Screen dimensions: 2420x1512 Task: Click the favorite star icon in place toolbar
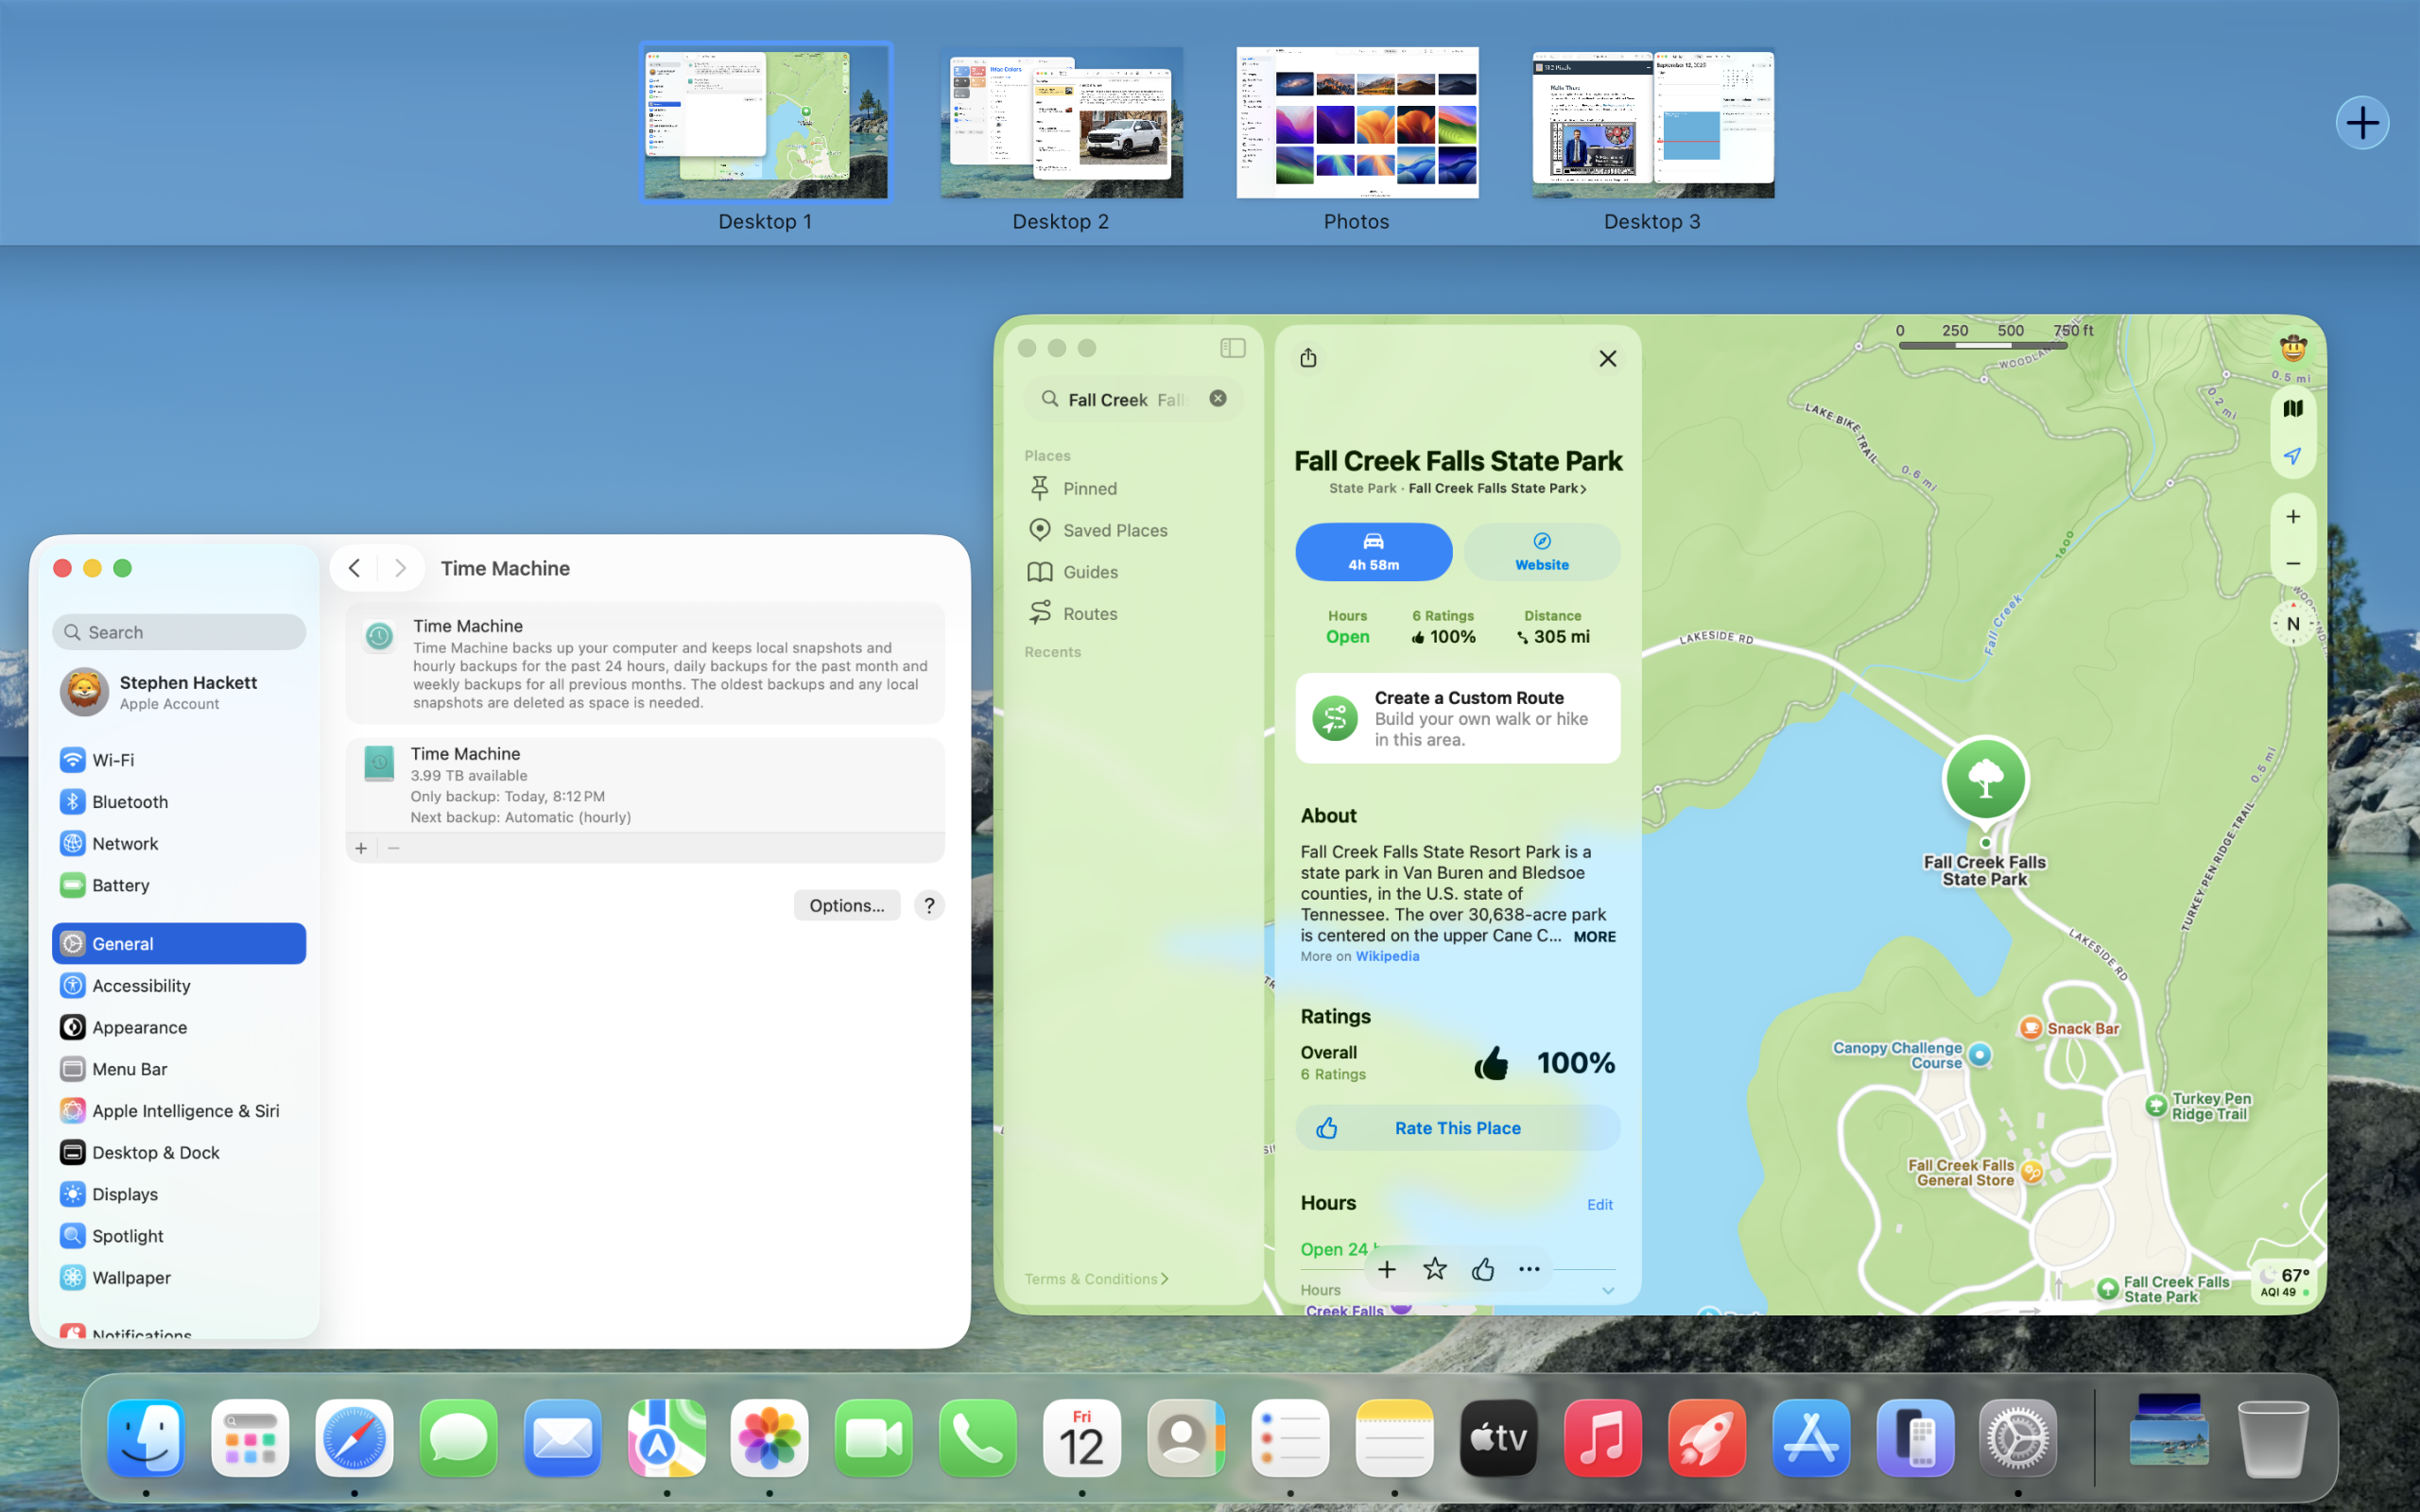[1434, 1269]
